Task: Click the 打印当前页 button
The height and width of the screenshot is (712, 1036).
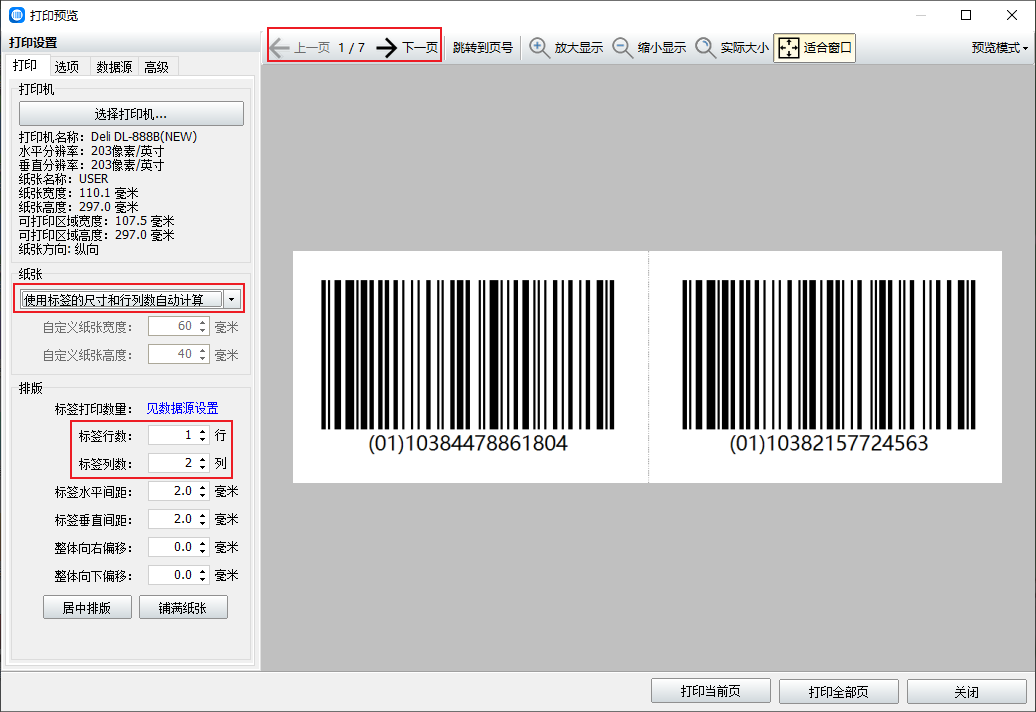Action: tap(711, 692)
